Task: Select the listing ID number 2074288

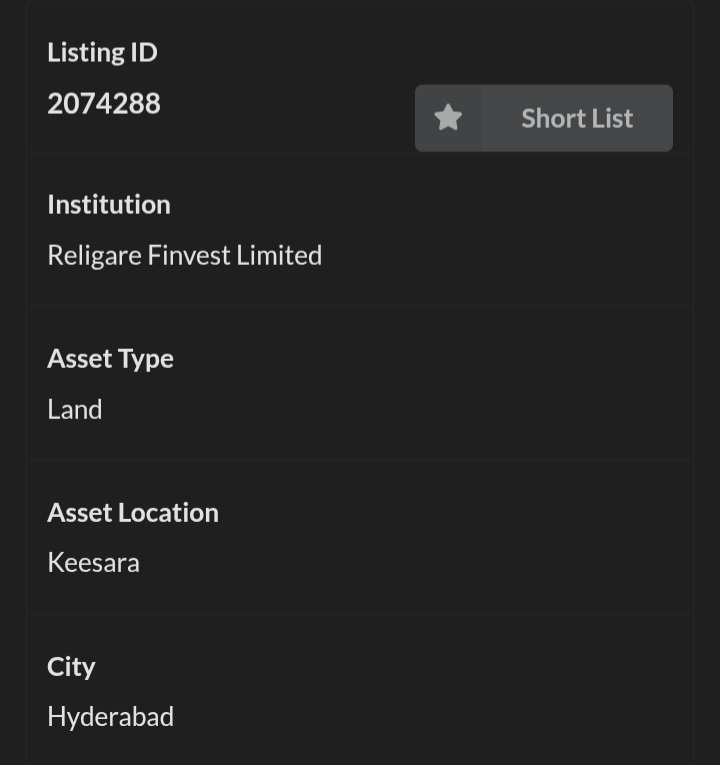Action: (x=104, y=103)
